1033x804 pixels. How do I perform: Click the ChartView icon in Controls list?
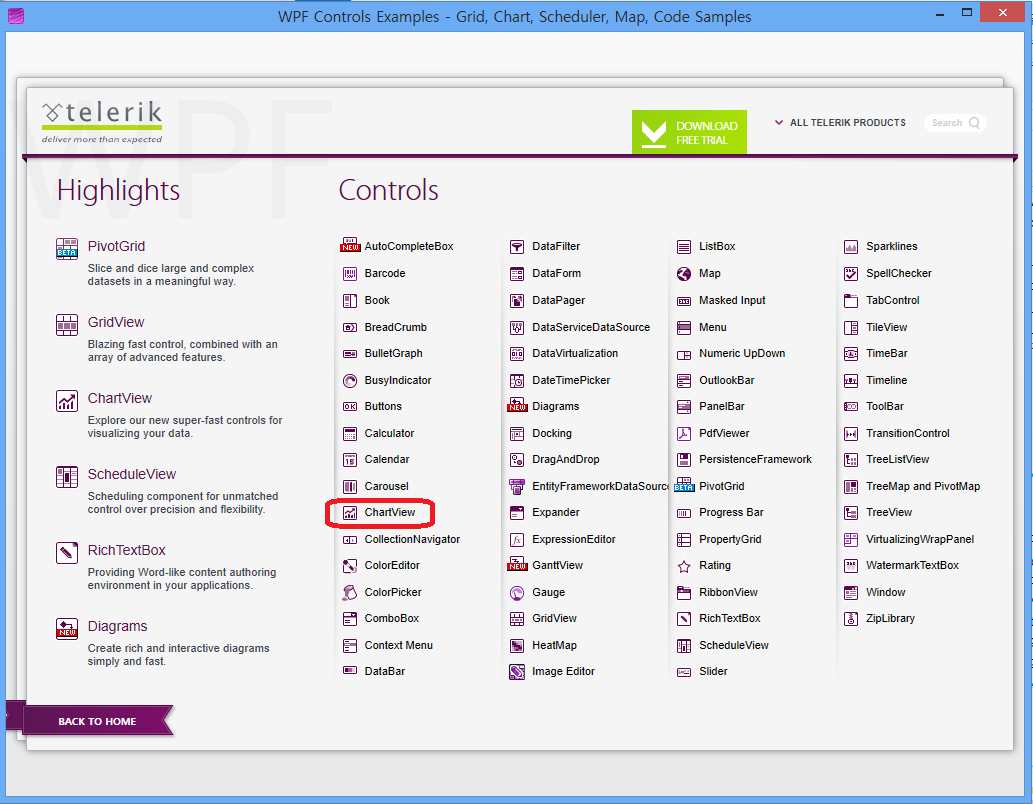pos(350,513)
